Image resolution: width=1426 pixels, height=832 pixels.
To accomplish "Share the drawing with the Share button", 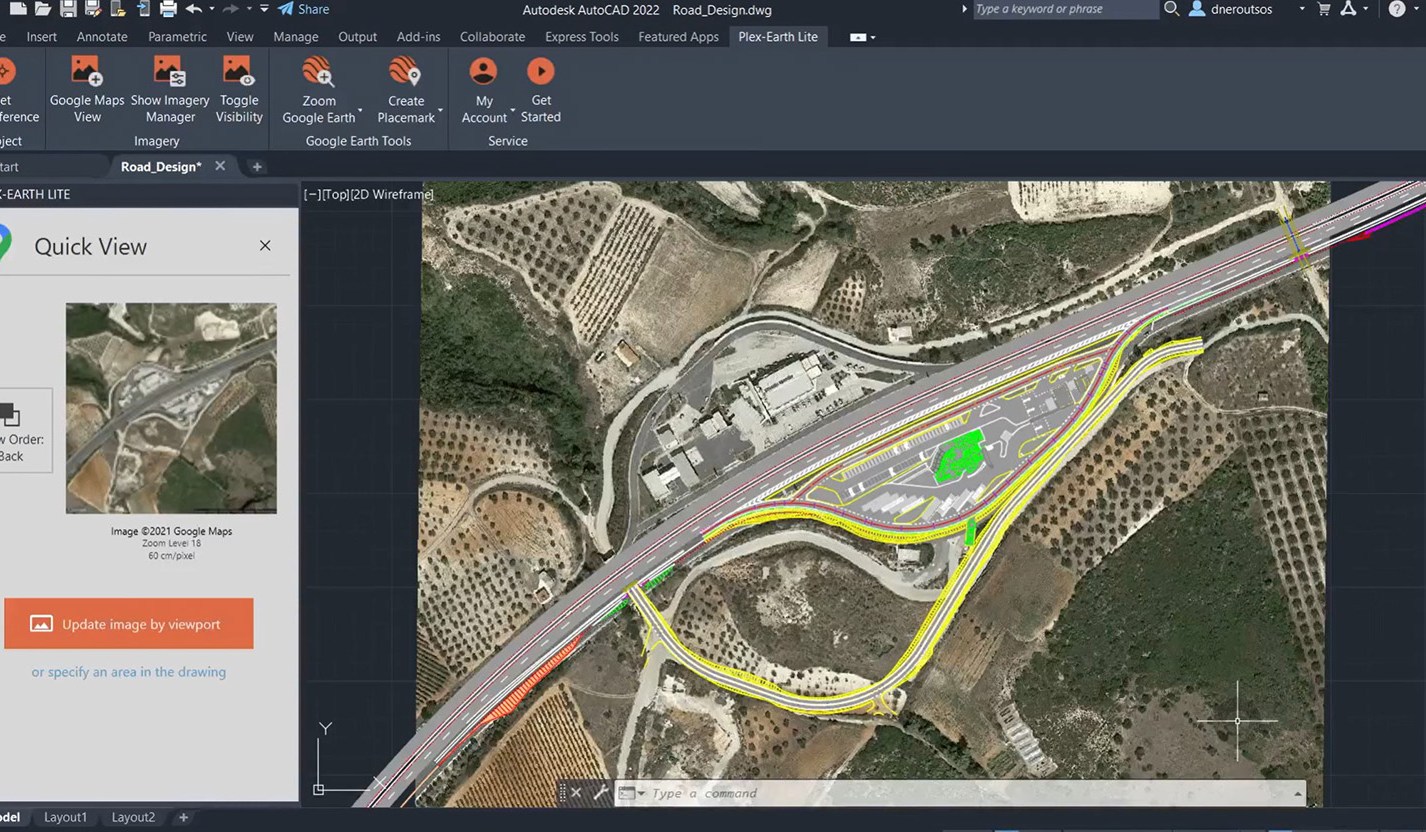I will [303, 9].
